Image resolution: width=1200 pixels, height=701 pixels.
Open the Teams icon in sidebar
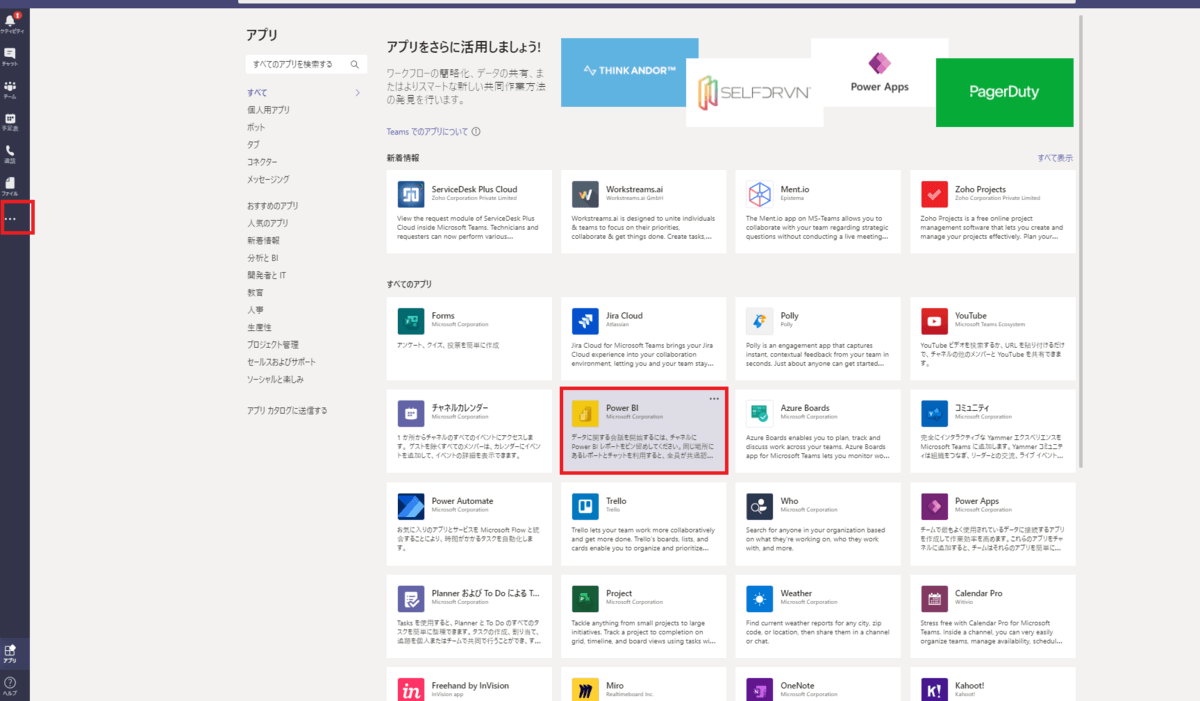pyautogui.click(x=10, y=88)
